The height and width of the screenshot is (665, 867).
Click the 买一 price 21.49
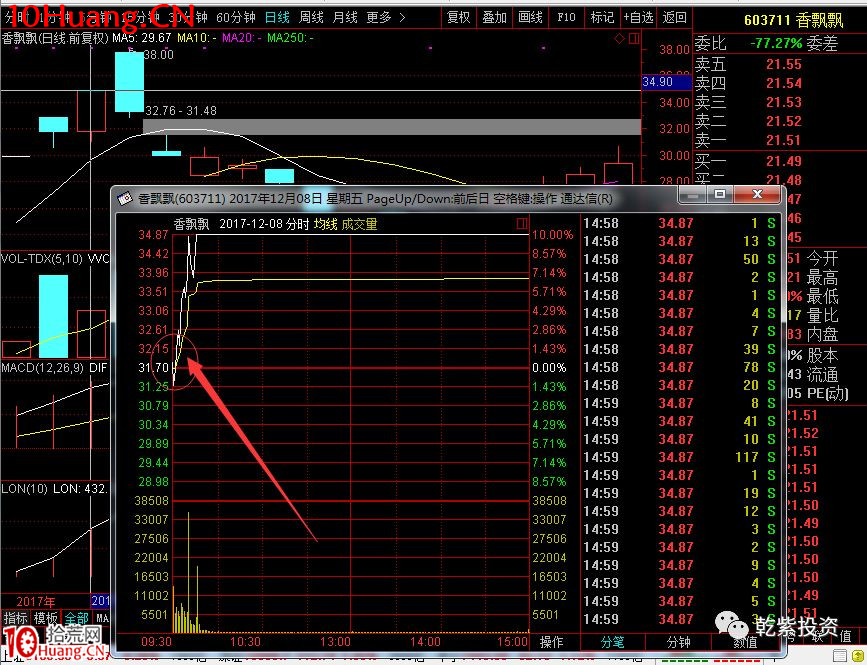pyautogui.click(x=784, y=161)
